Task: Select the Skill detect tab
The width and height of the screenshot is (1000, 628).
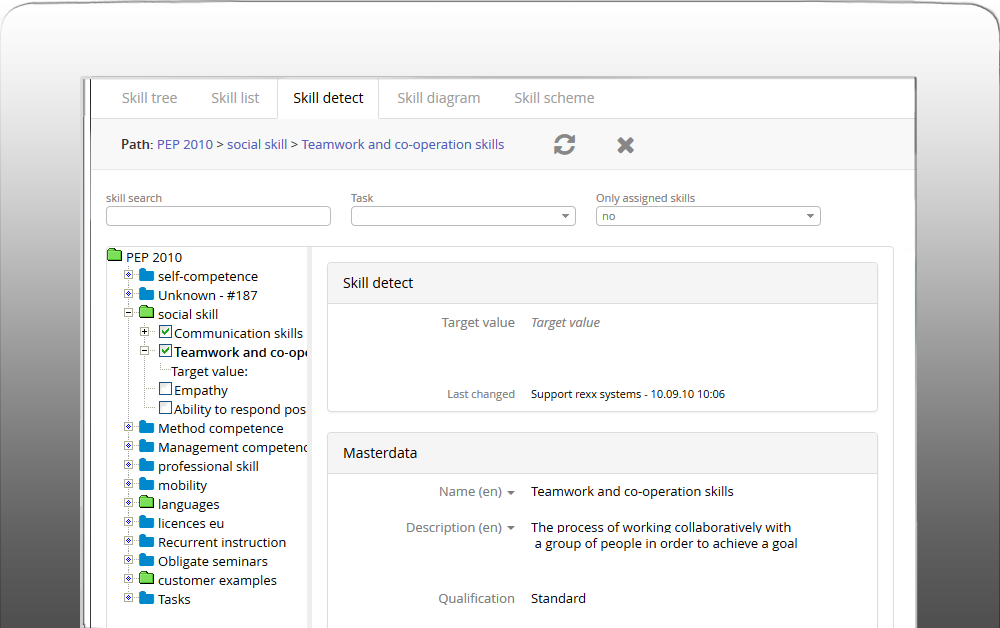Action: (328, 98)
